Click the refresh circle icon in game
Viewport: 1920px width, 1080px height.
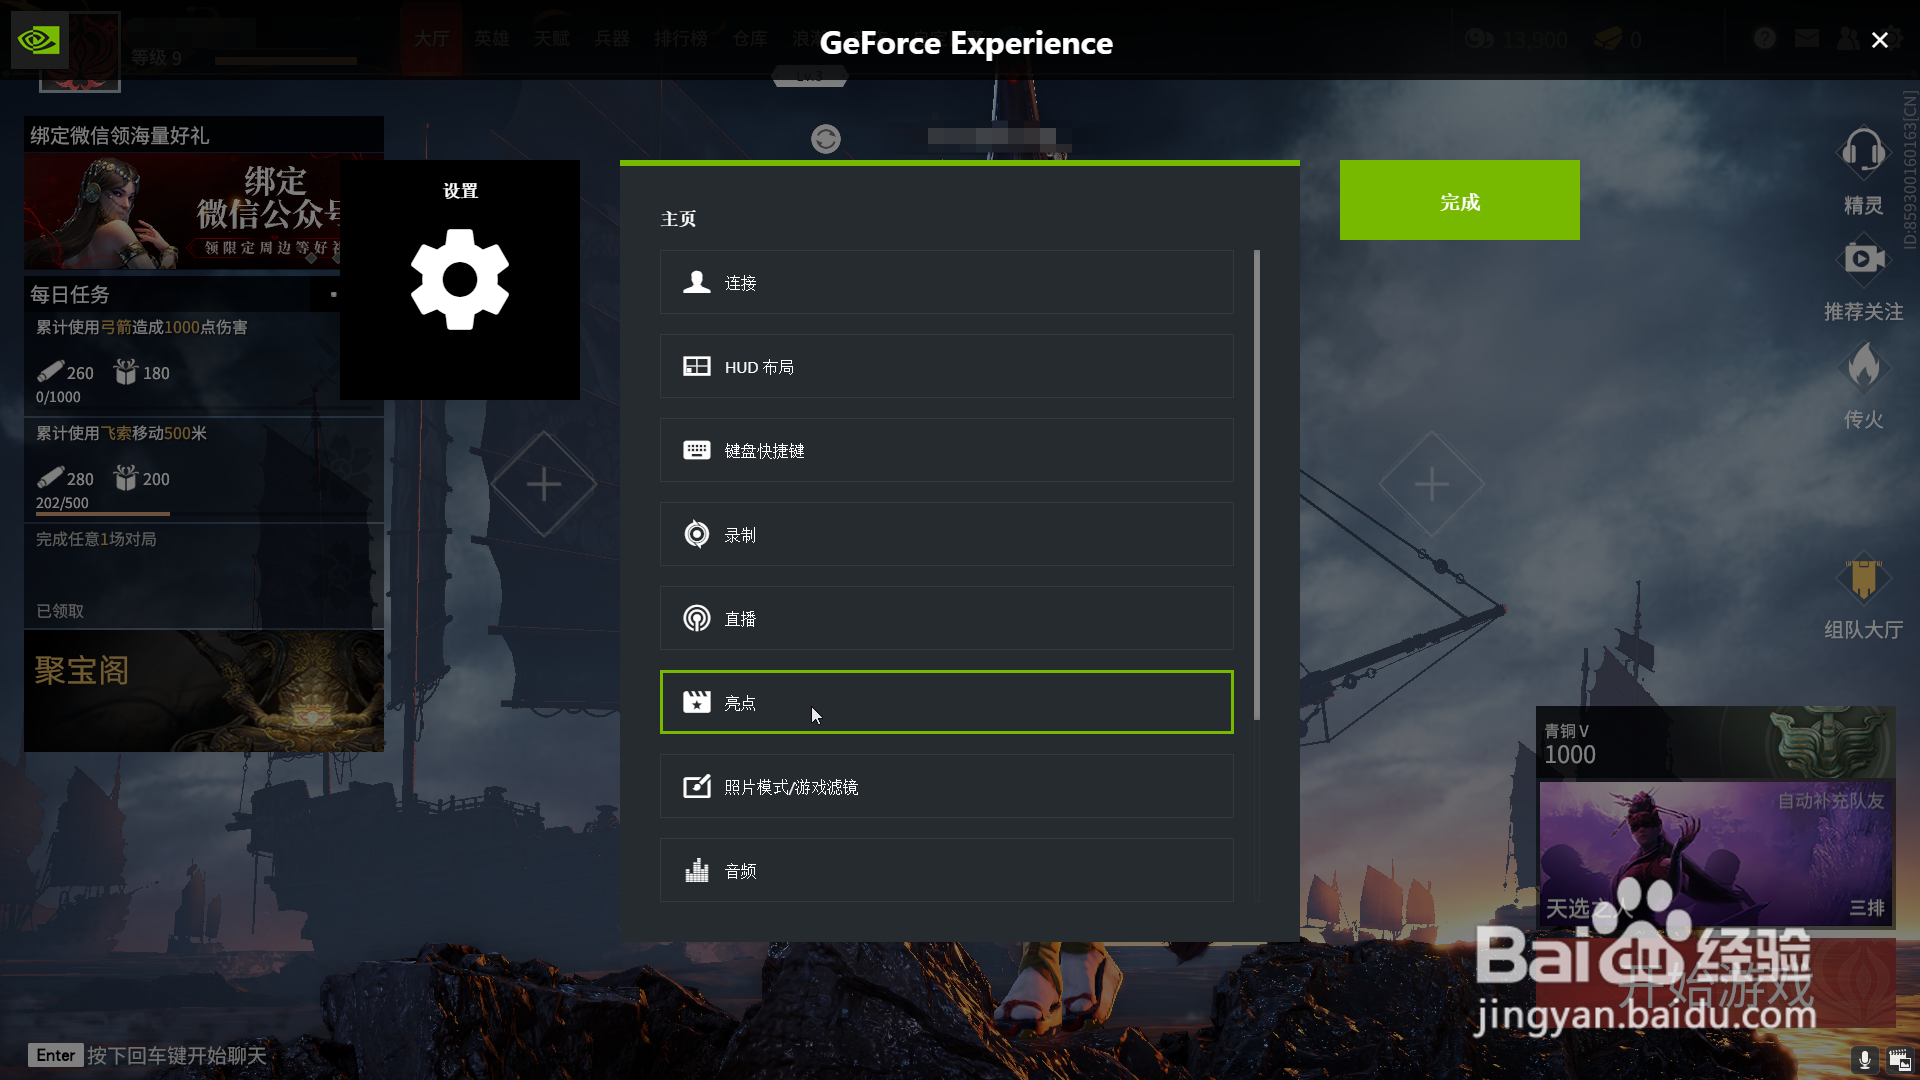(825, 138)
